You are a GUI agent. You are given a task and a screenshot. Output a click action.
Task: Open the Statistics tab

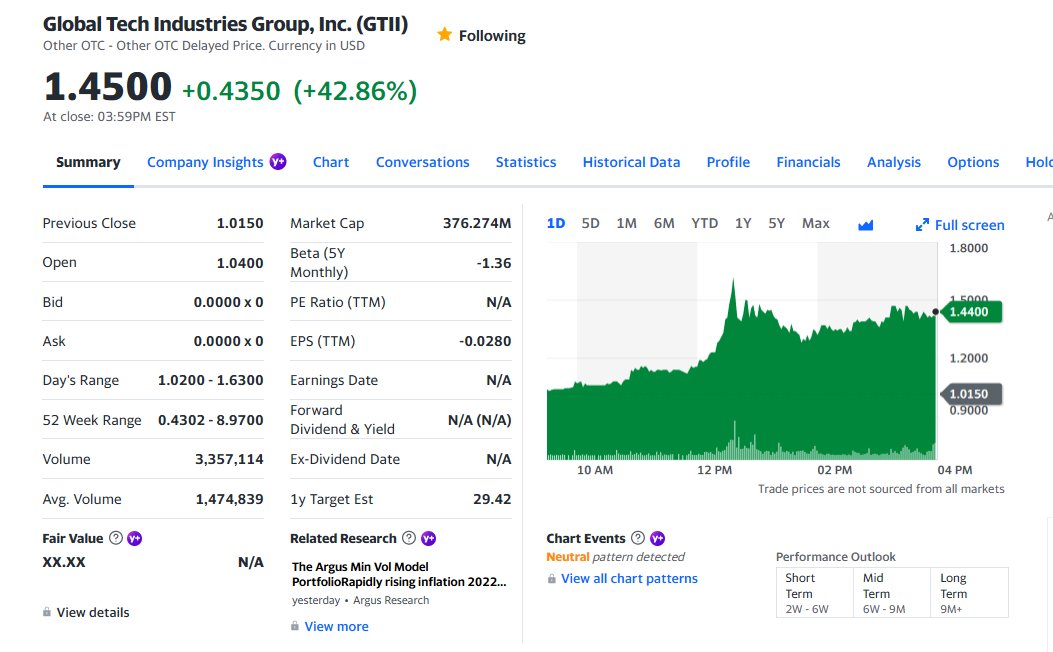526,162
